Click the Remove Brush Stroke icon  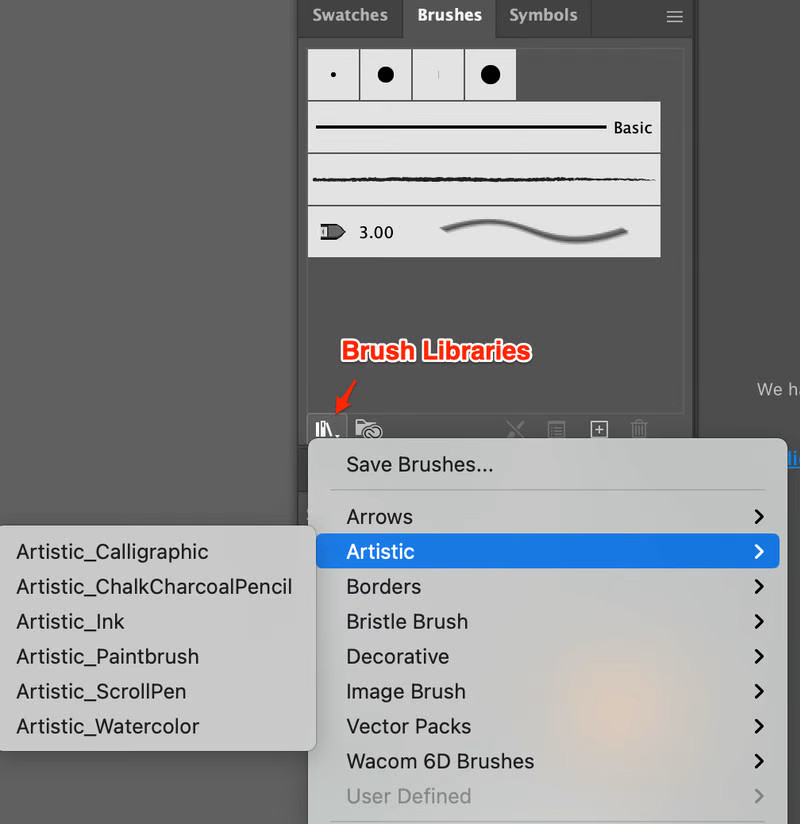[515, 430]
